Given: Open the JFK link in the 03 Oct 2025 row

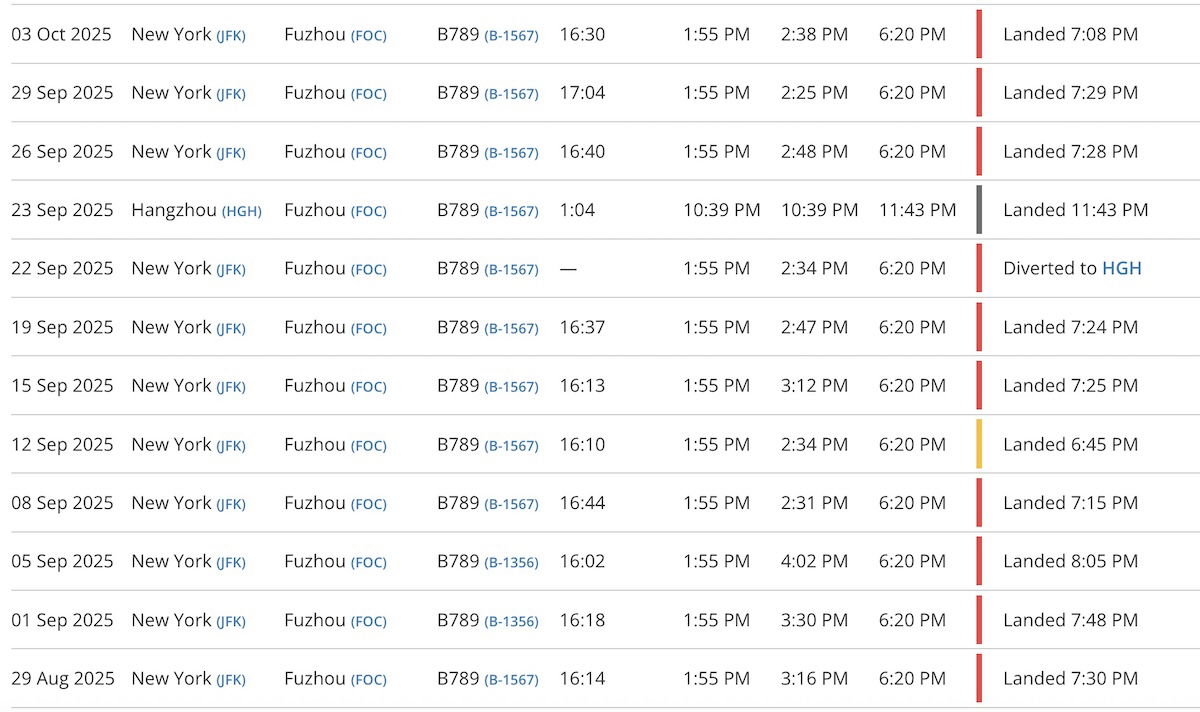Looking at the screenshot, I should [230, 36].
